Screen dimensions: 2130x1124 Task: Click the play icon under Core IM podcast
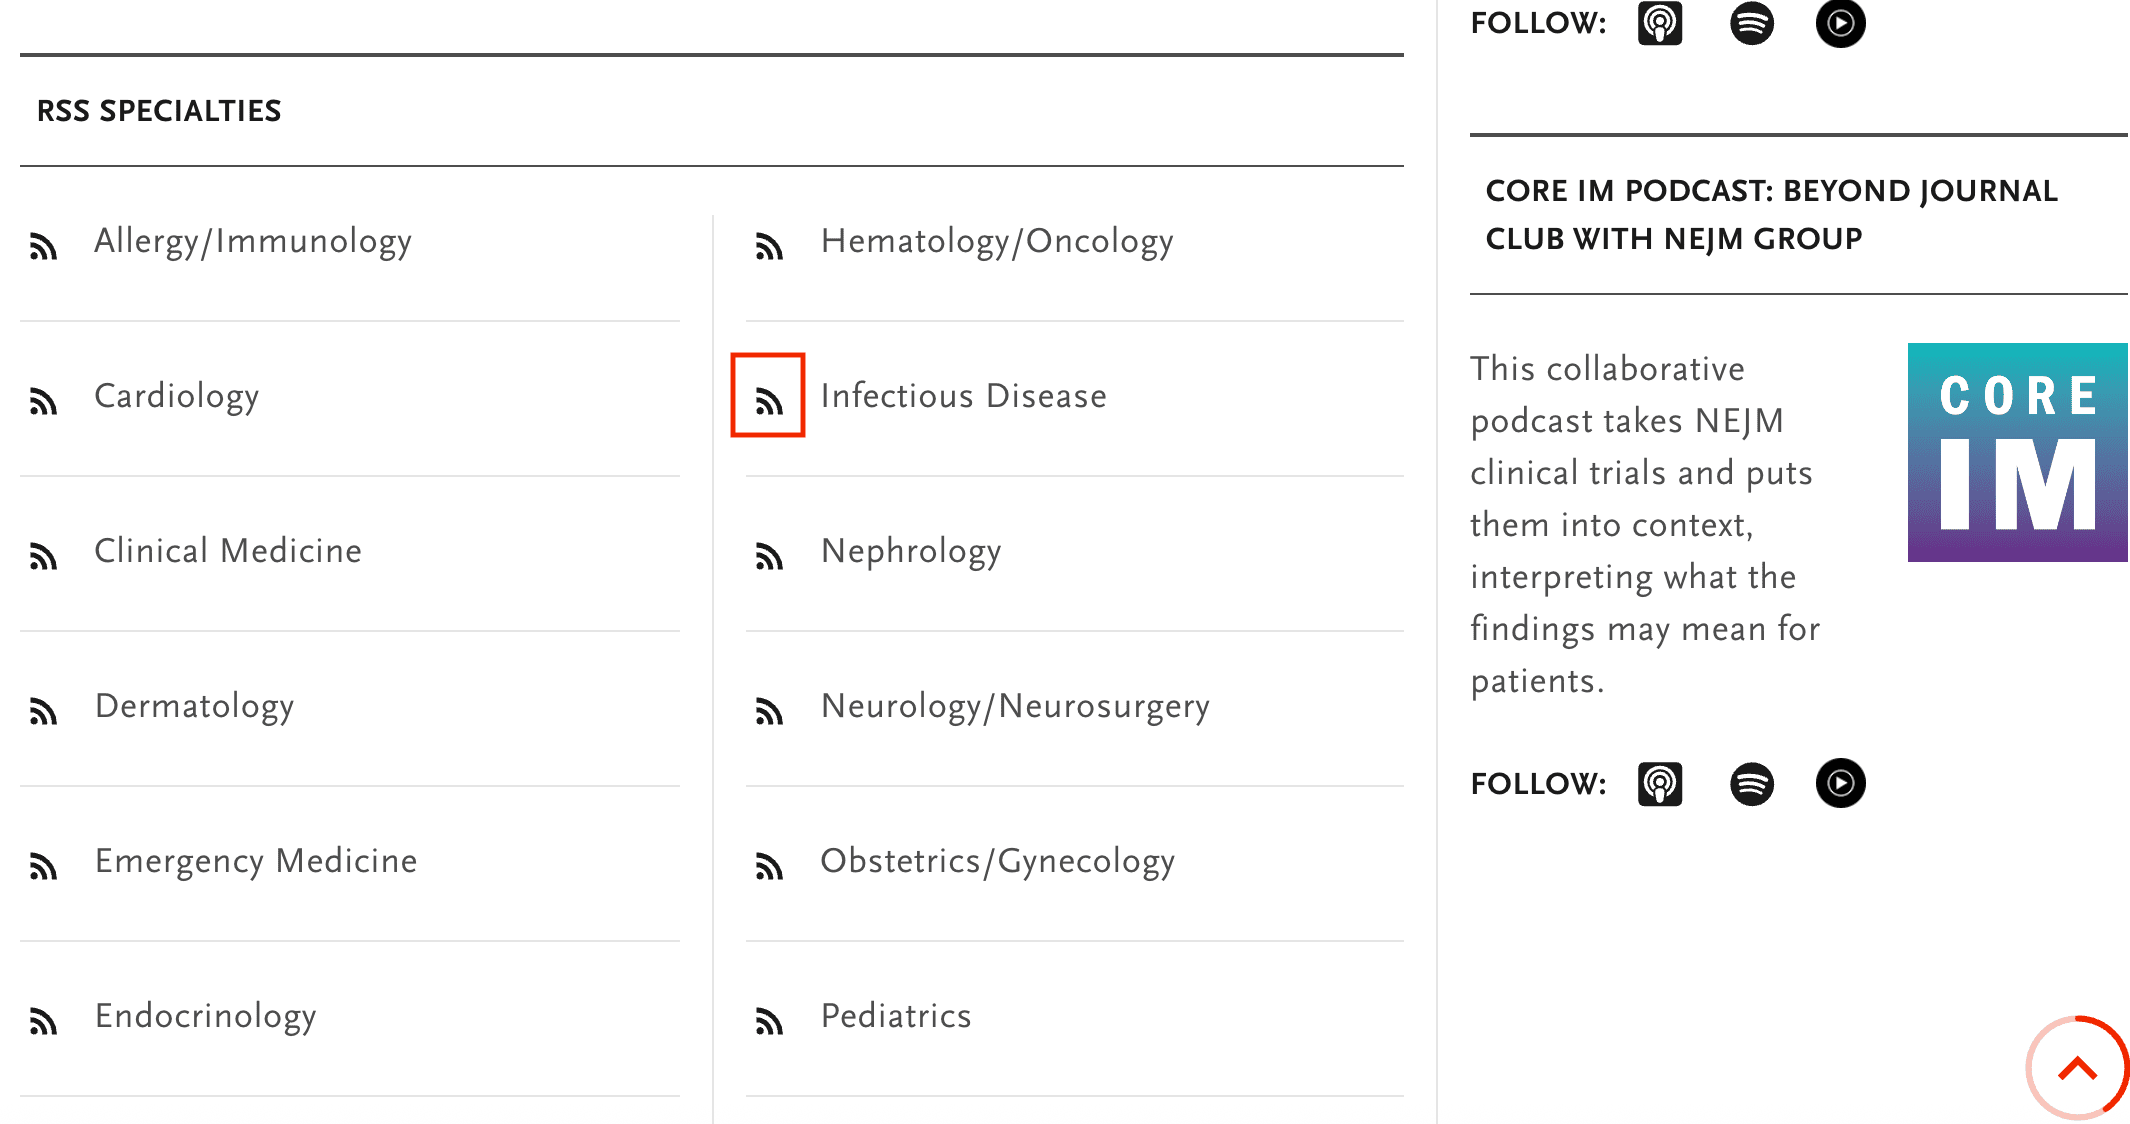point(1840,783)
